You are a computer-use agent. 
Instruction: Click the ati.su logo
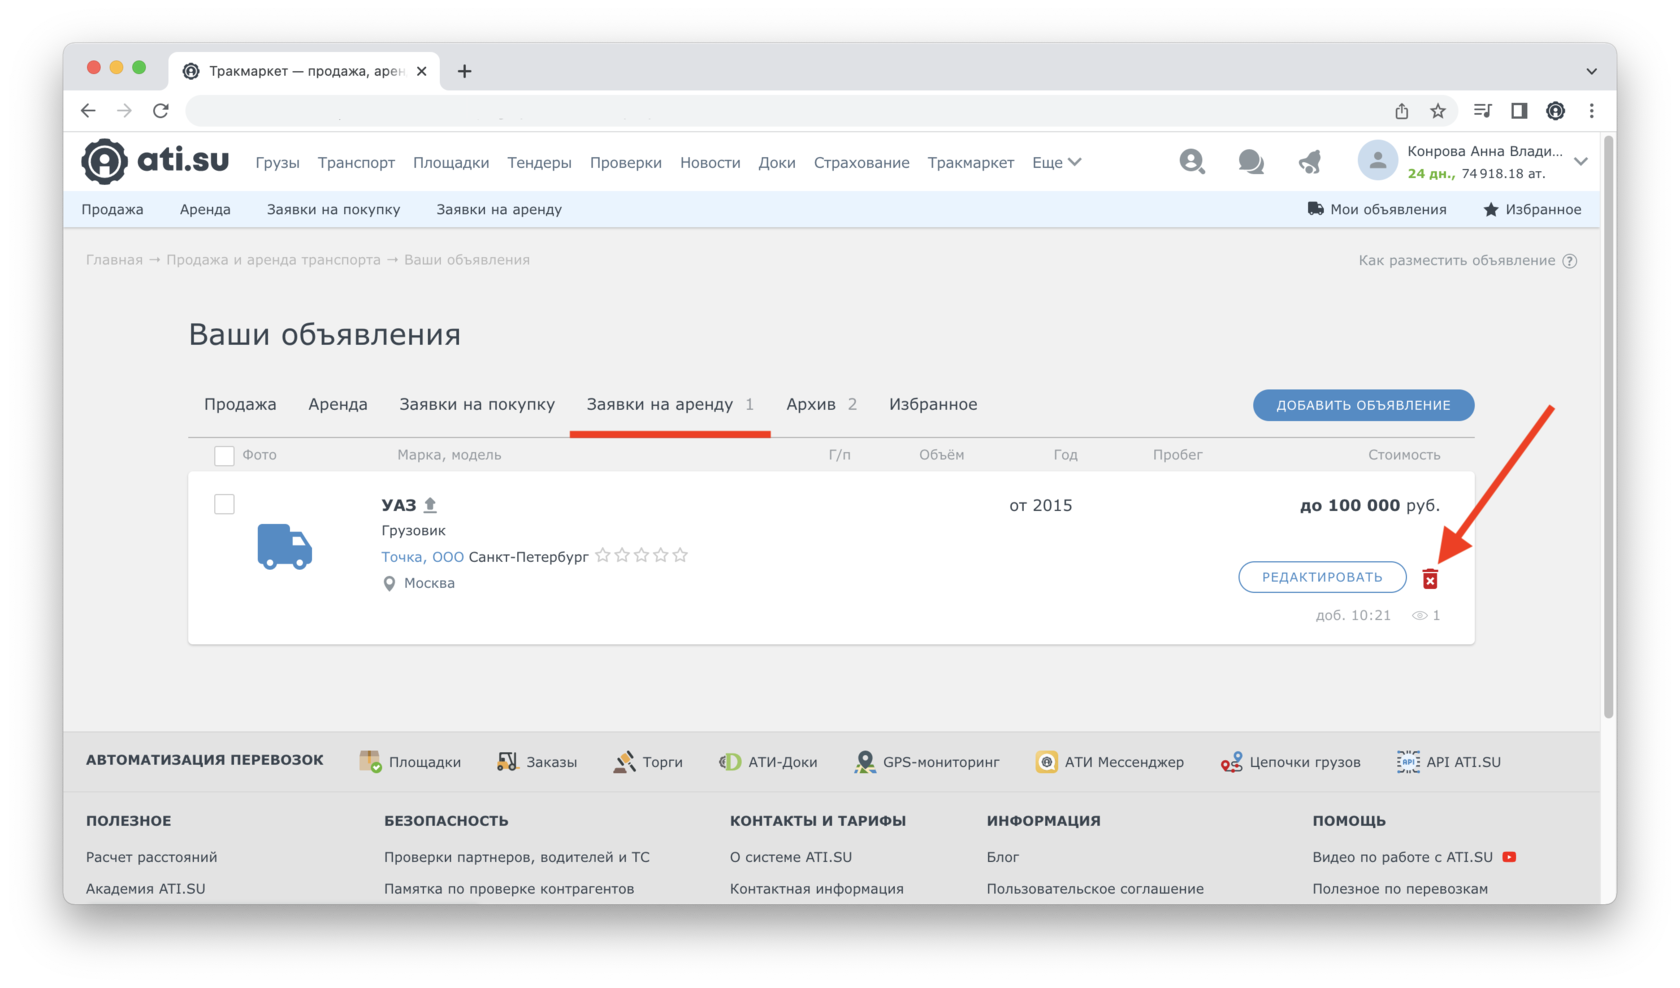click(x=155, y=161)
